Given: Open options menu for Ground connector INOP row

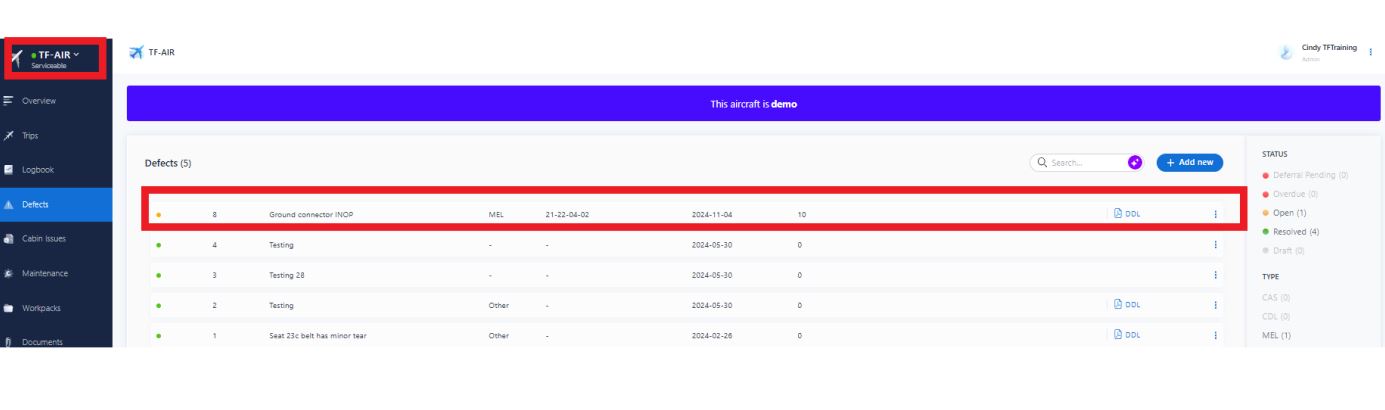Looking at the screenshot, I should pyautogui.click(x=1216, y=213).
